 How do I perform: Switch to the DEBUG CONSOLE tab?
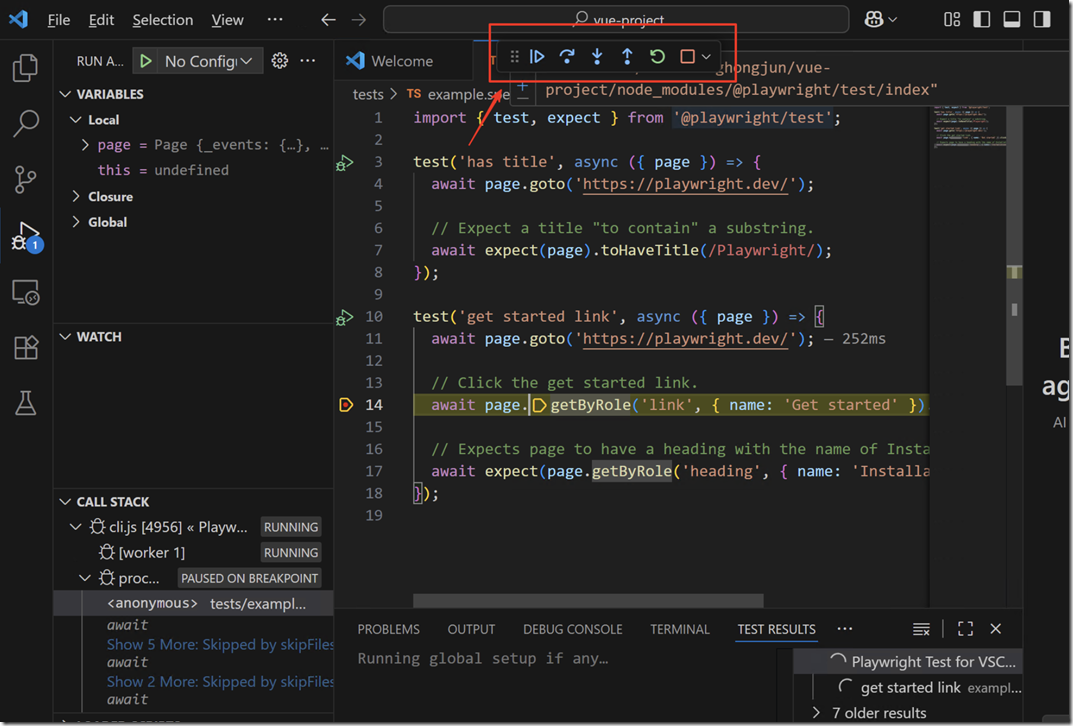click(x=572, y=629)
